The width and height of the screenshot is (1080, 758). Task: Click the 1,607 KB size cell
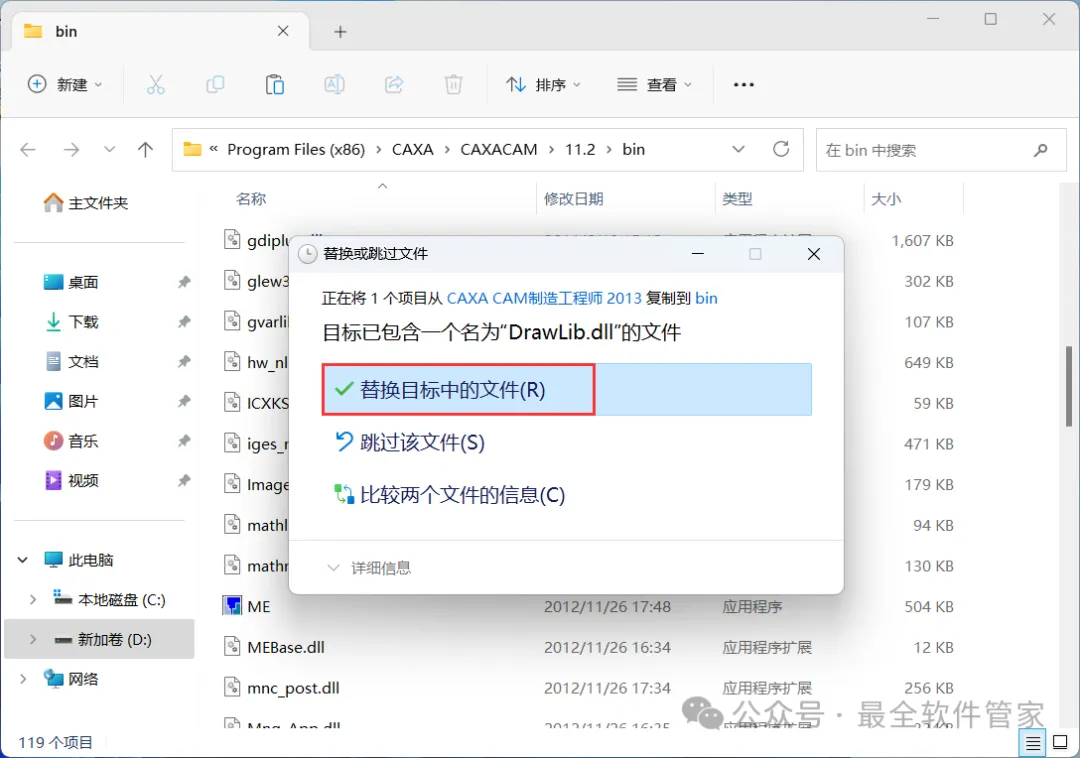[922, 241]
